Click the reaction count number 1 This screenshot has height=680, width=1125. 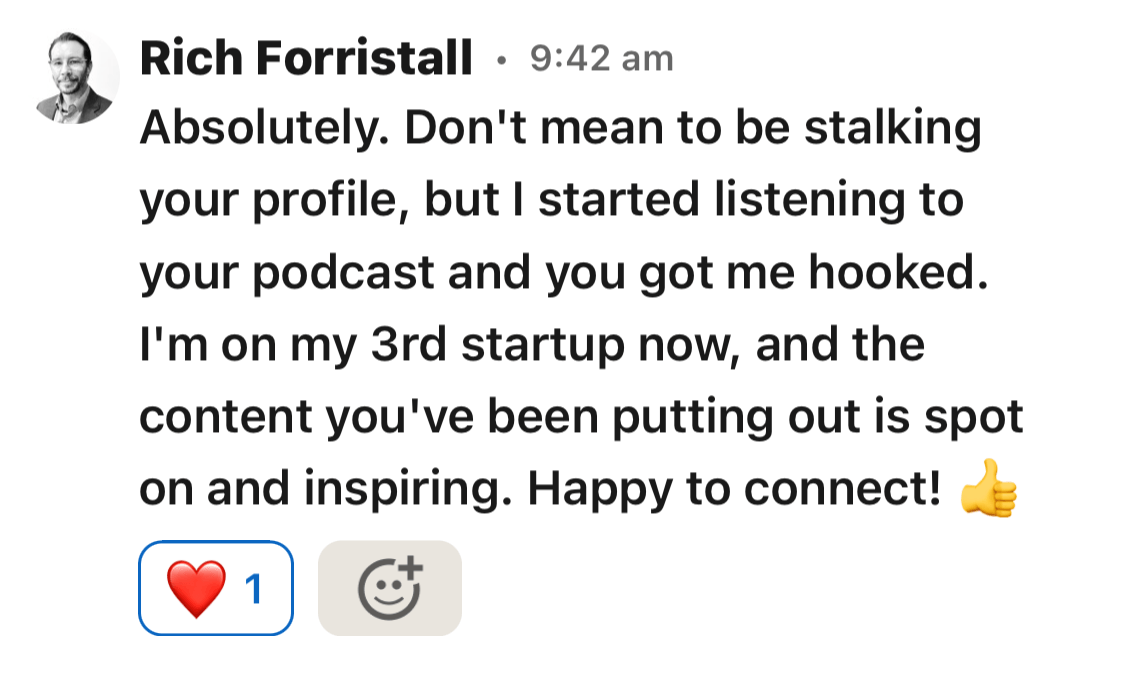254,589
